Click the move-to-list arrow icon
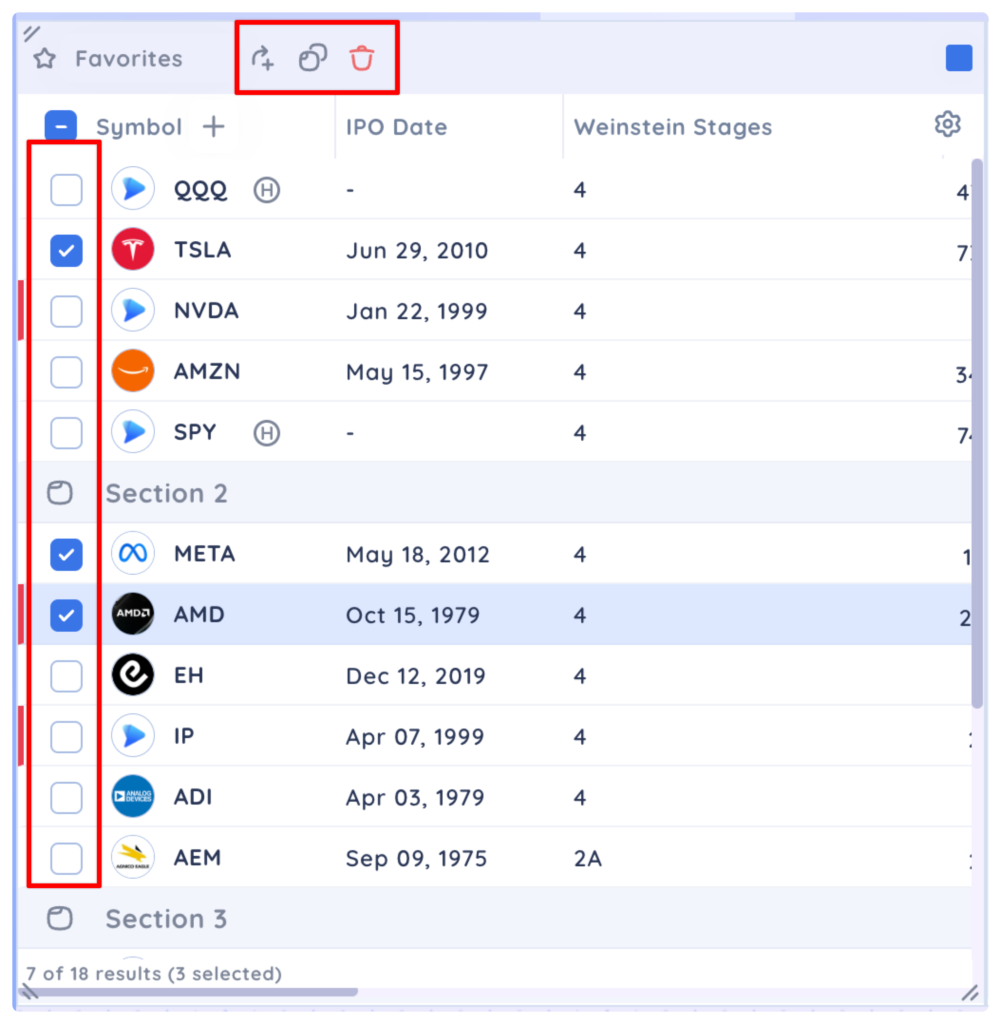The width and height of the screenshot is (1001, 1024). [x=263, y=58]
